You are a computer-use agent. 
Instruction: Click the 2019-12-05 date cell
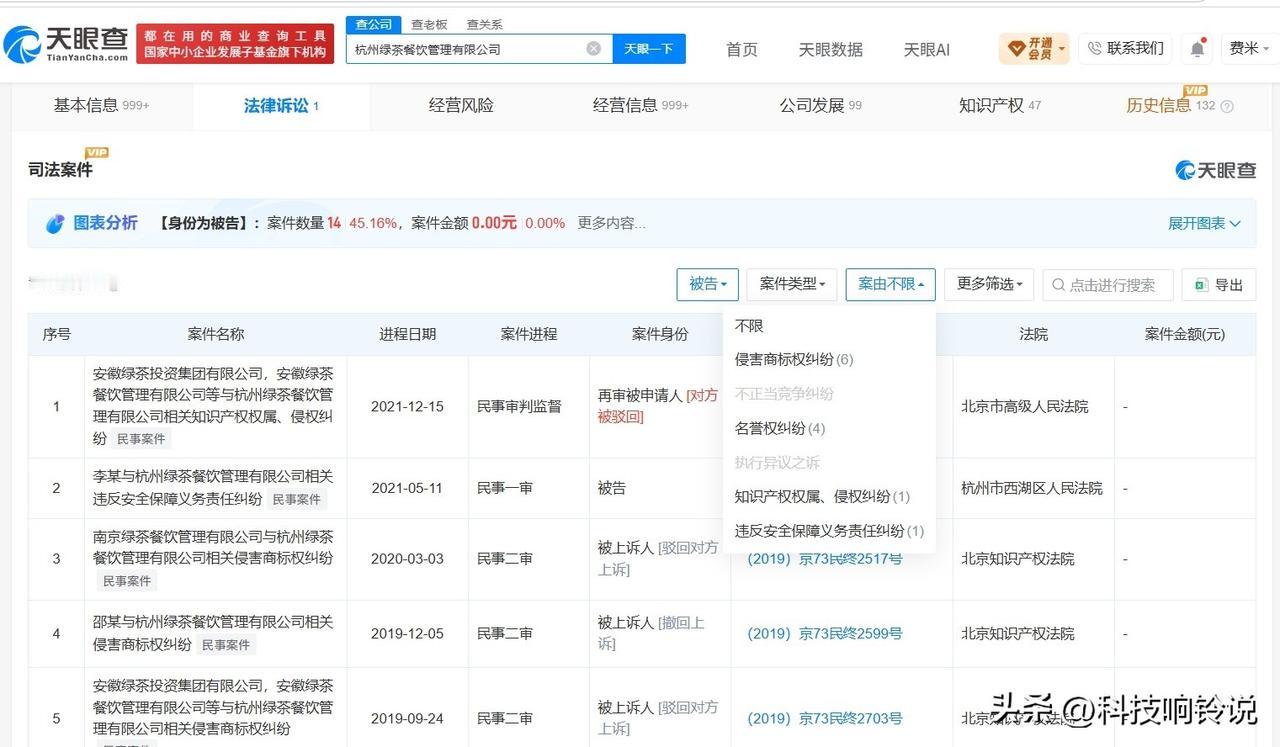coord(407,633)
